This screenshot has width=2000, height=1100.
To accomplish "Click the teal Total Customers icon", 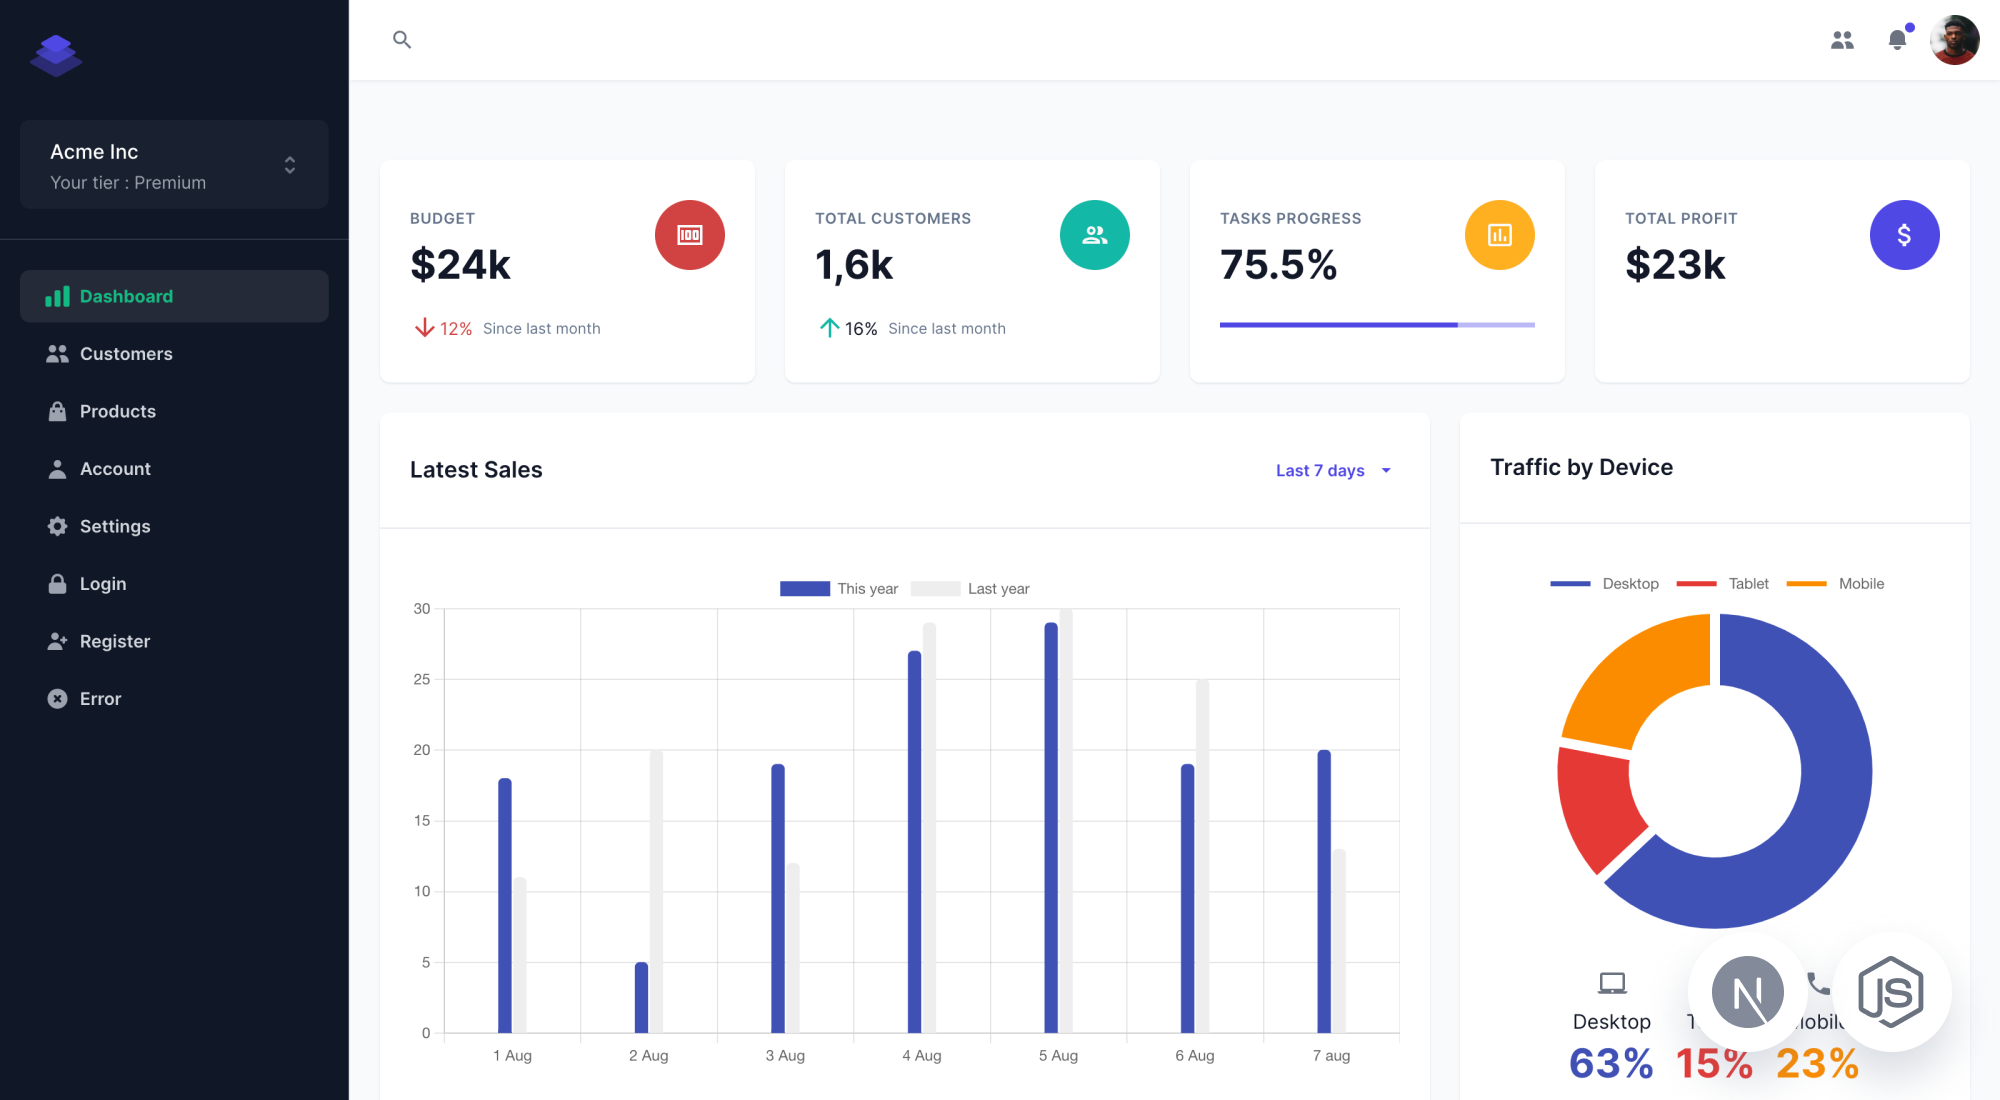I will click(1094, 234).
